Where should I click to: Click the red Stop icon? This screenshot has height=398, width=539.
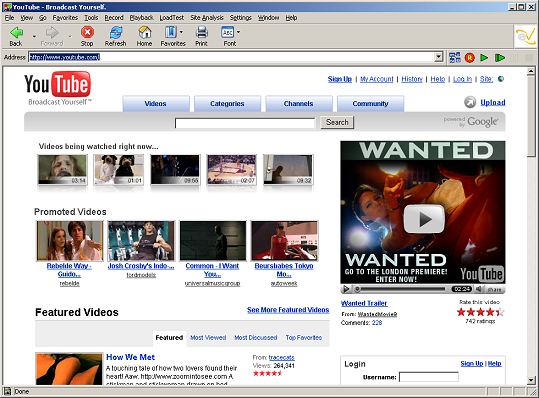click(x=87, y=32)
